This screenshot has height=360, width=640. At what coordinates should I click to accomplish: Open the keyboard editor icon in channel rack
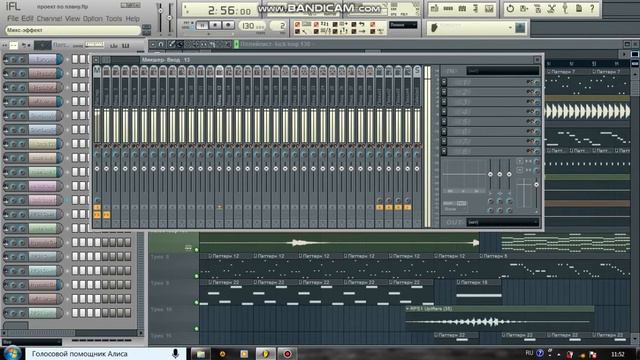pos(126,45)
